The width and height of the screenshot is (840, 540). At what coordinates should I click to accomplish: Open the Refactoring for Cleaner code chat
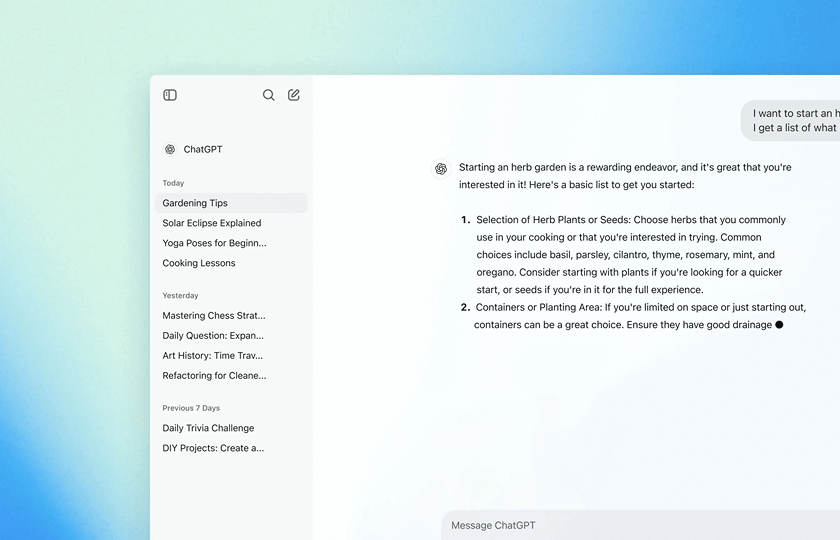point(215,376)
